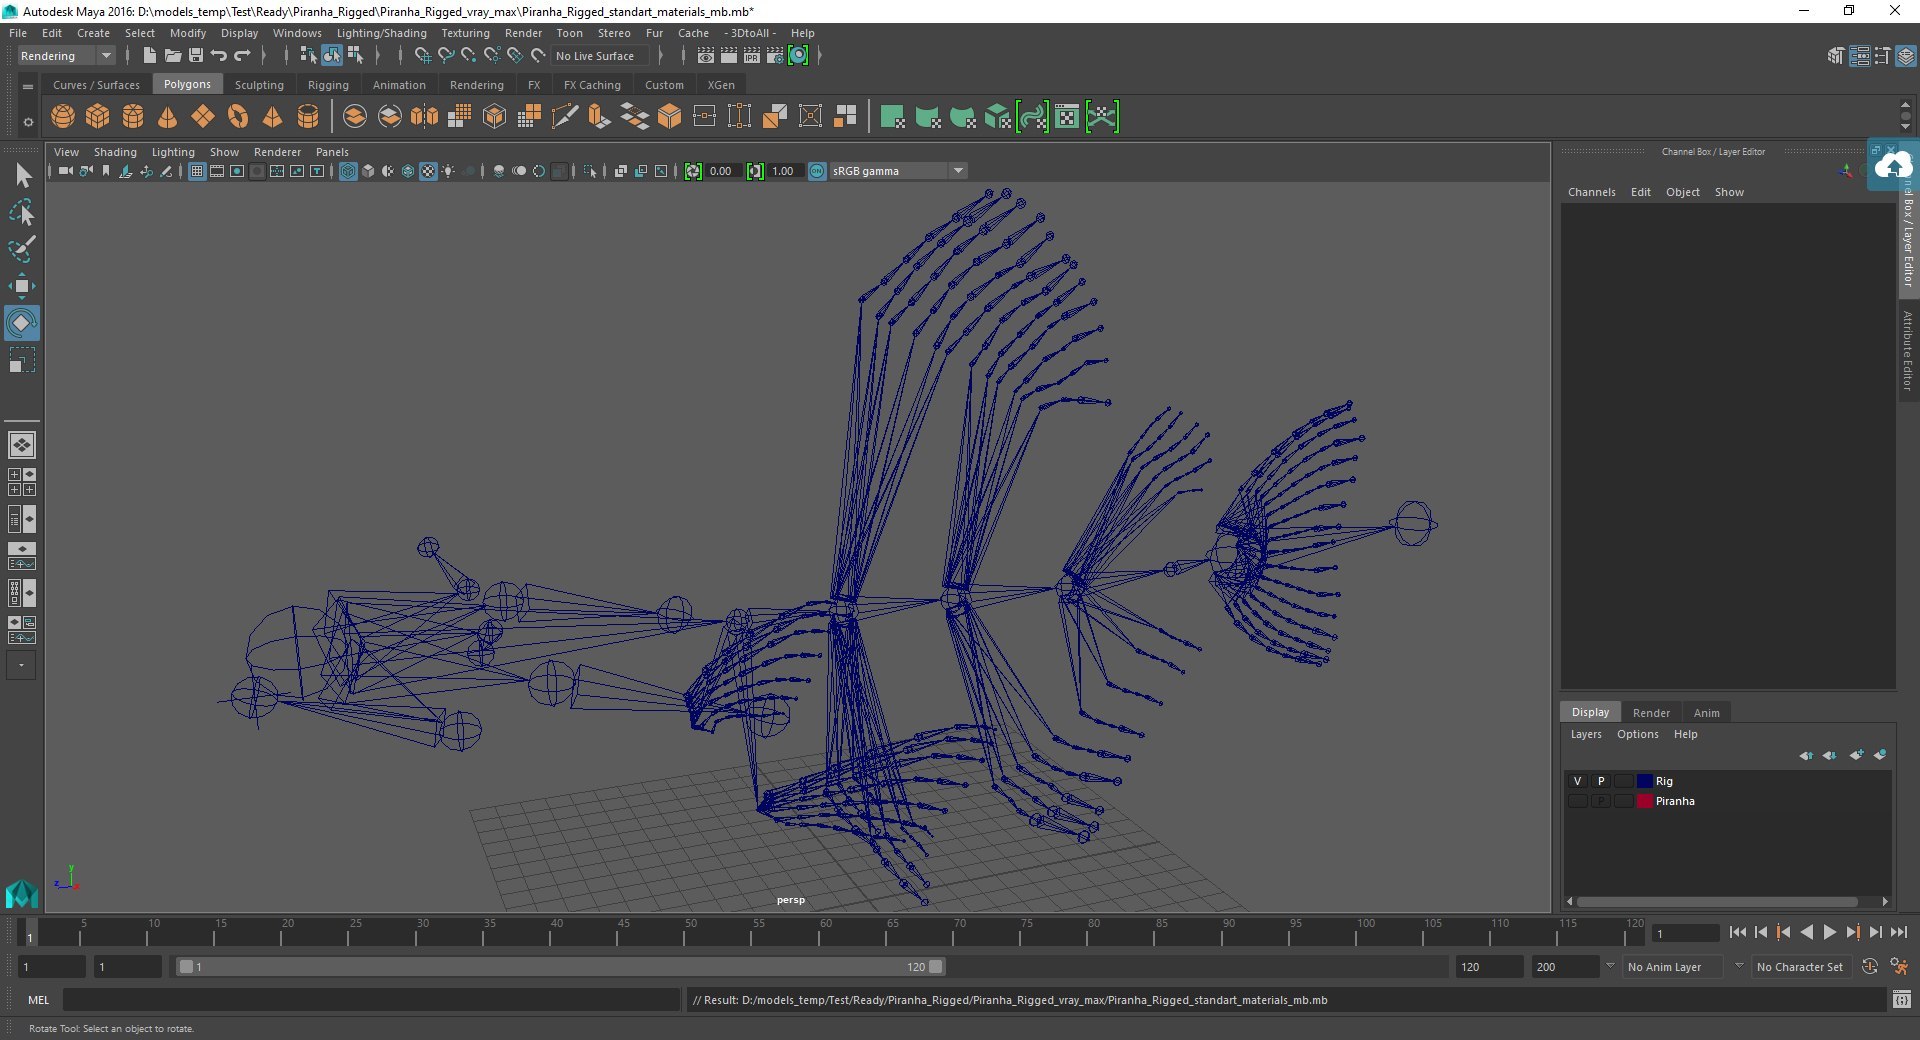Click the undo arrow icon

point(219,56)
